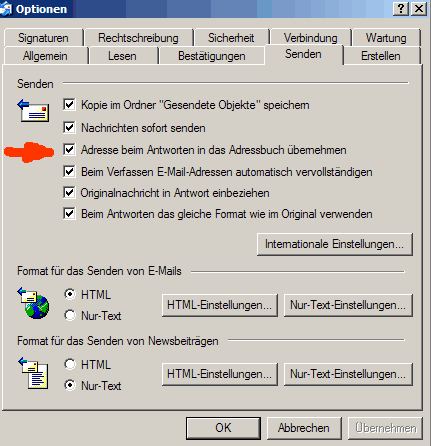Click the Optionen title bar application icon

(6, 9)
